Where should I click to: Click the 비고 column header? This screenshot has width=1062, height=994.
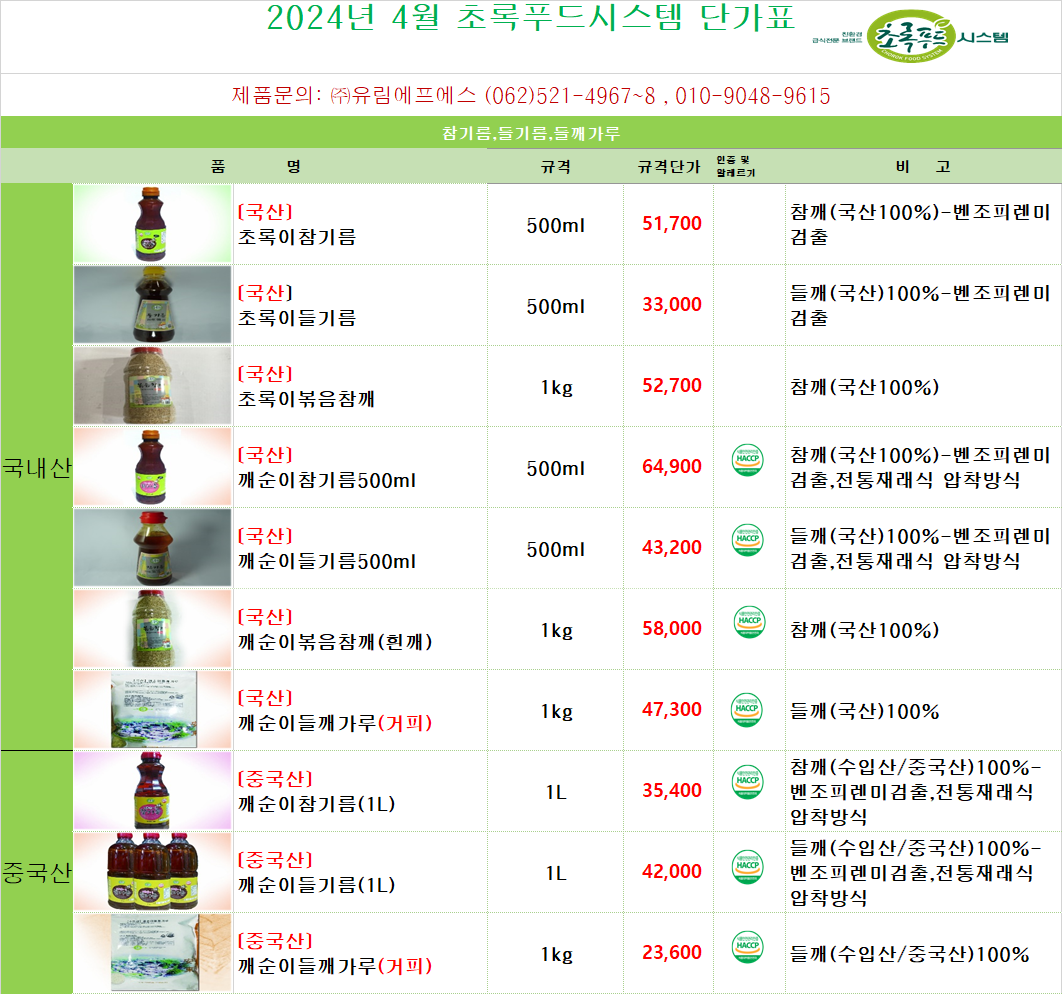(922, 167)
